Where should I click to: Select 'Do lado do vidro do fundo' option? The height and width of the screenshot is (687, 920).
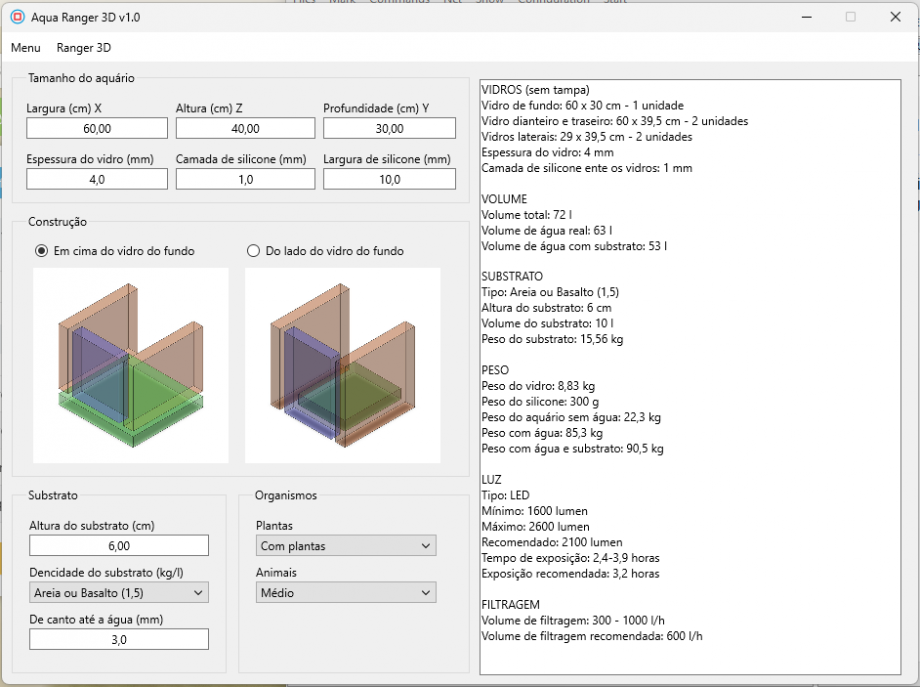click(253, 251)
